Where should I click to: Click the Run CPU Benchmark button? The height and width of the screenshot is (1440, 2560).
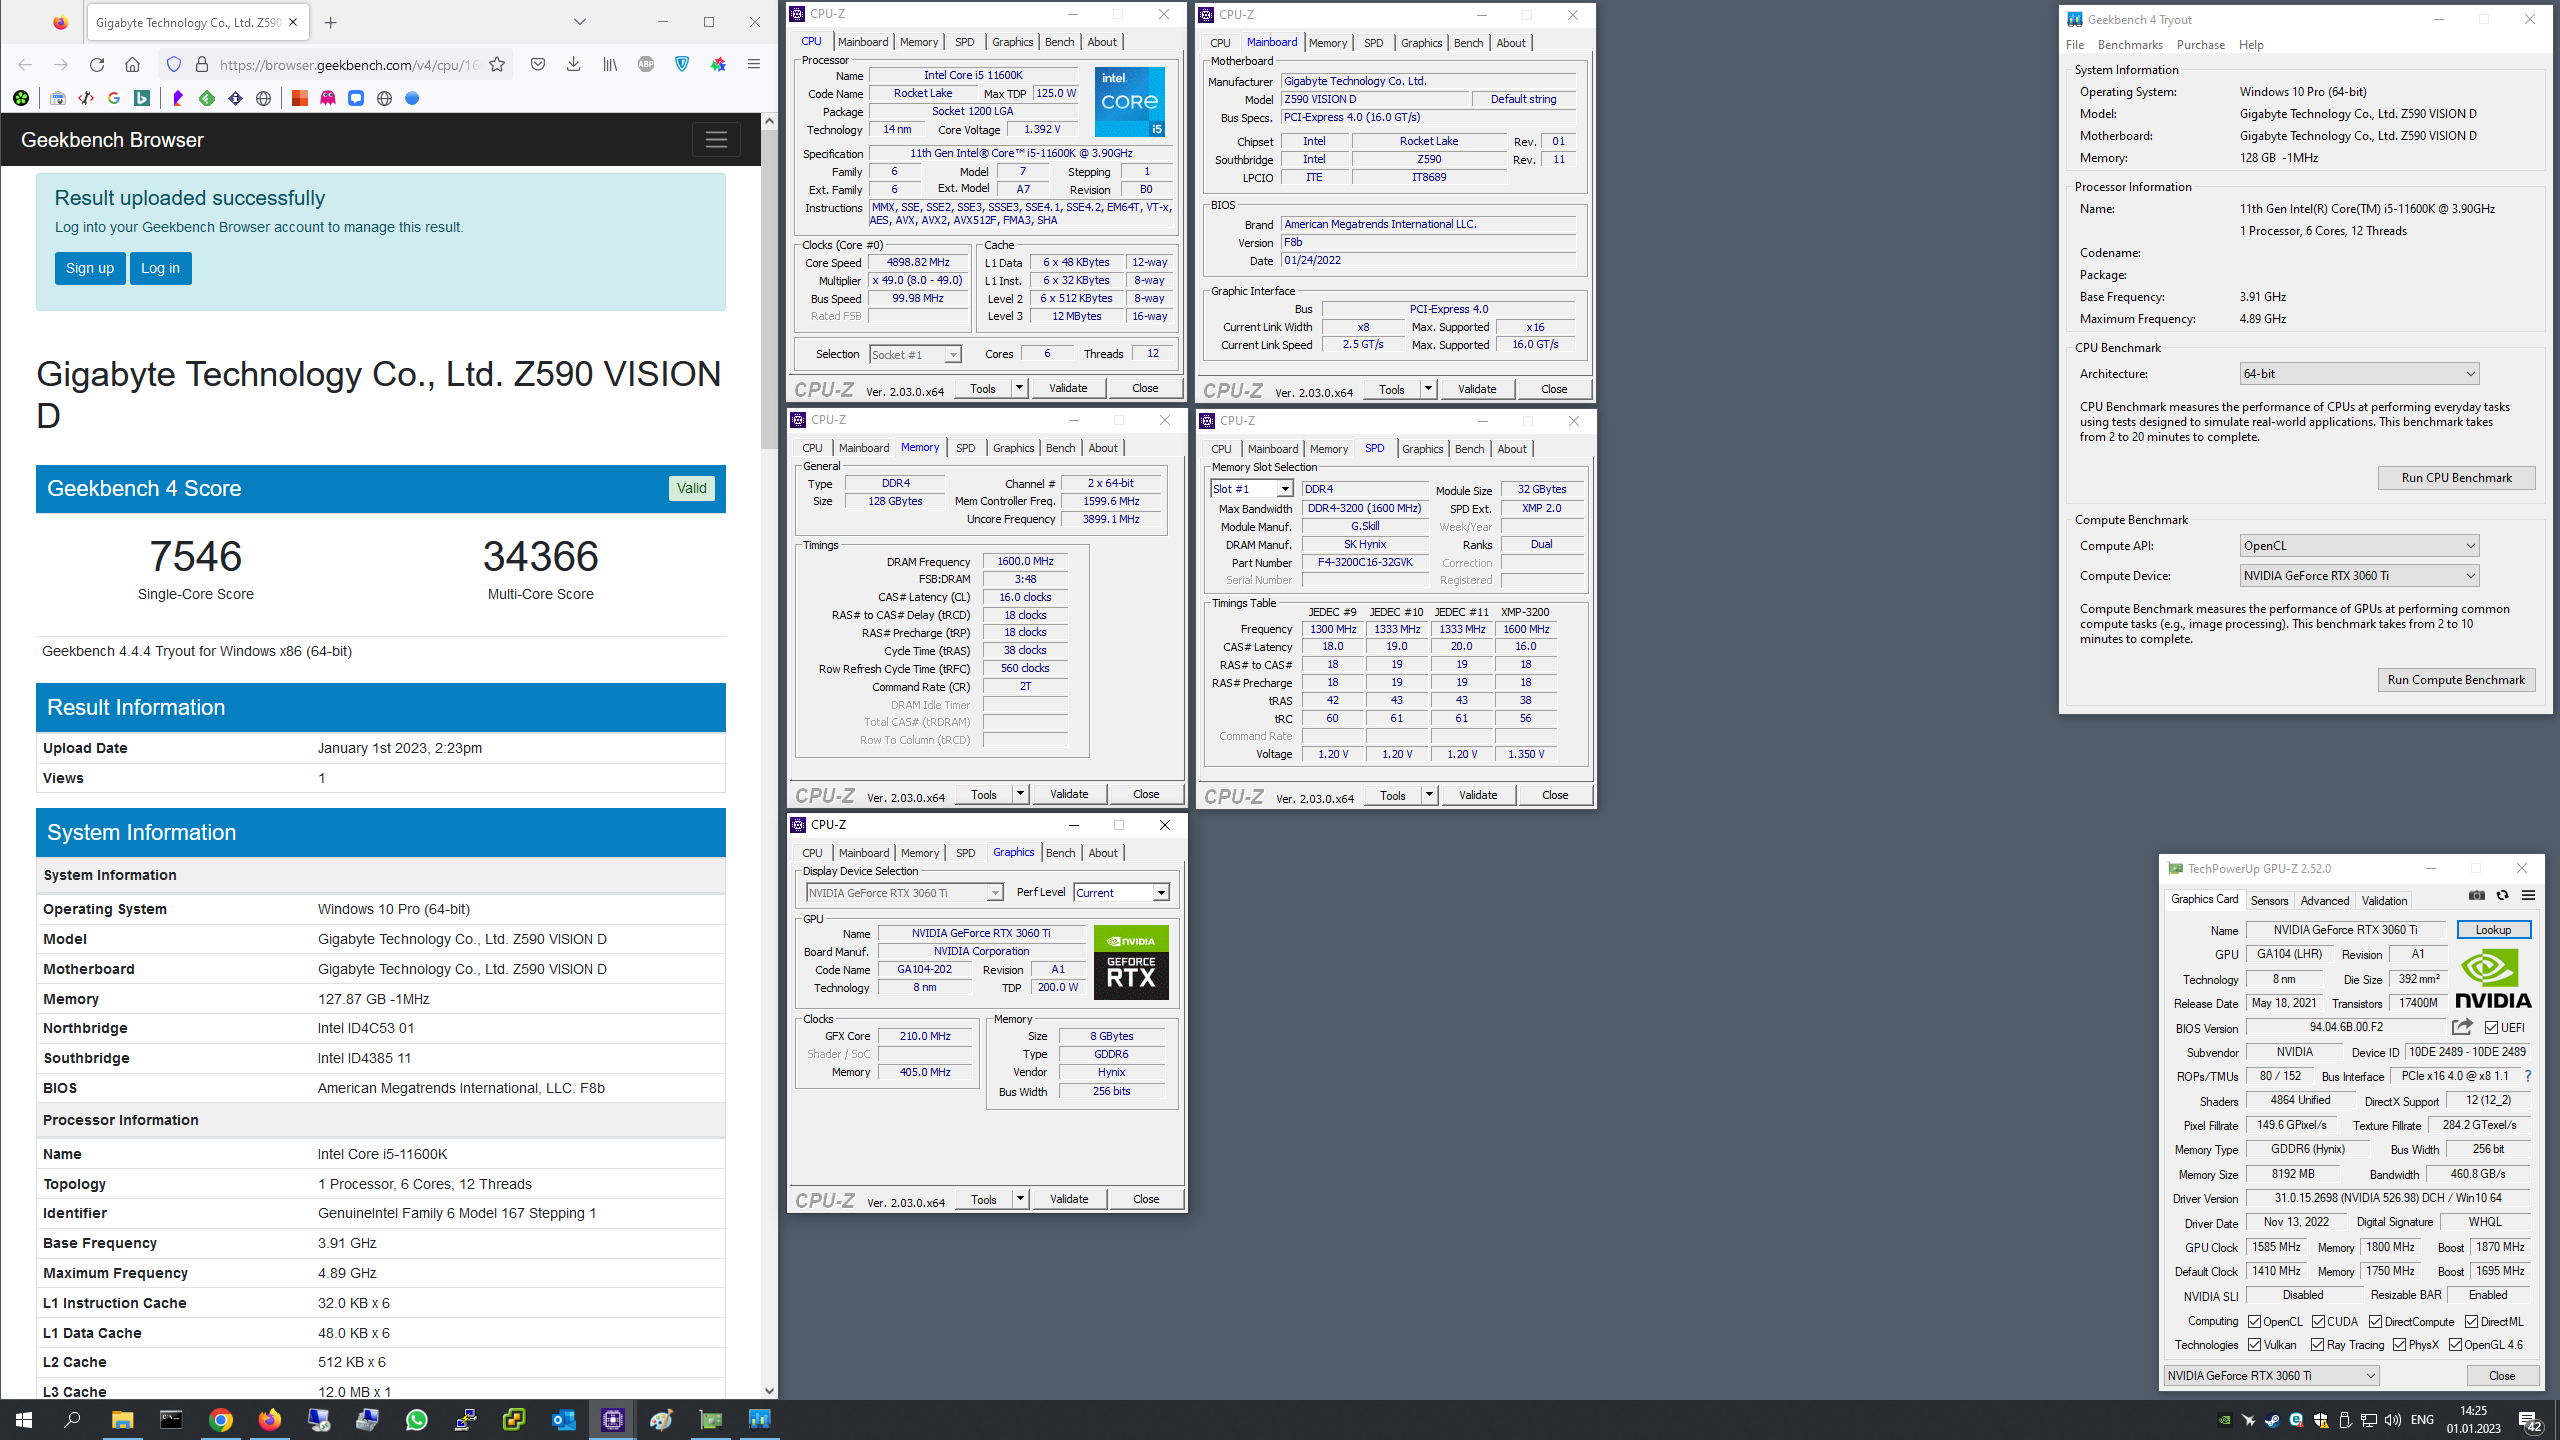[2456, 478]
